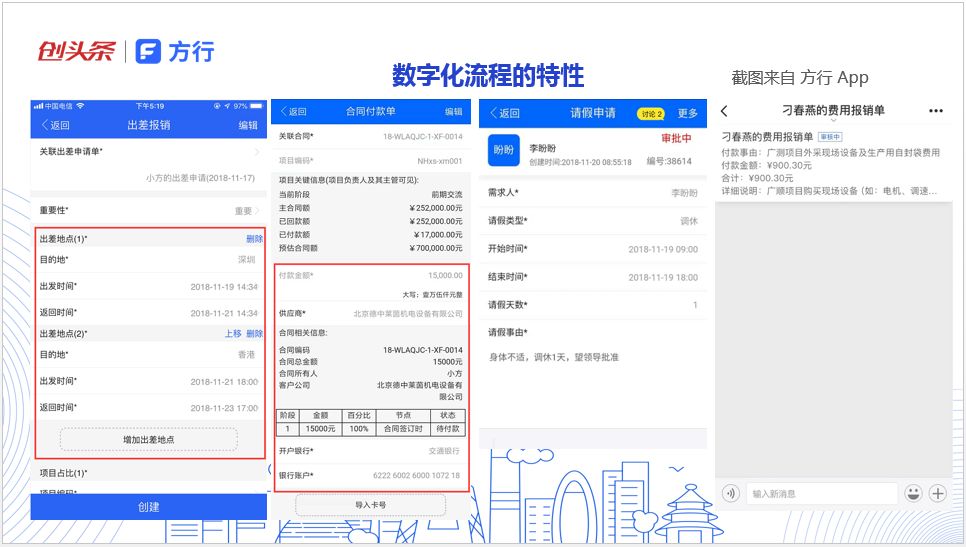Expand title dropdown under 刁春燕的费用报销单
Image resolution: width=966 pixels, height=547 pixels.
[833, 120]
